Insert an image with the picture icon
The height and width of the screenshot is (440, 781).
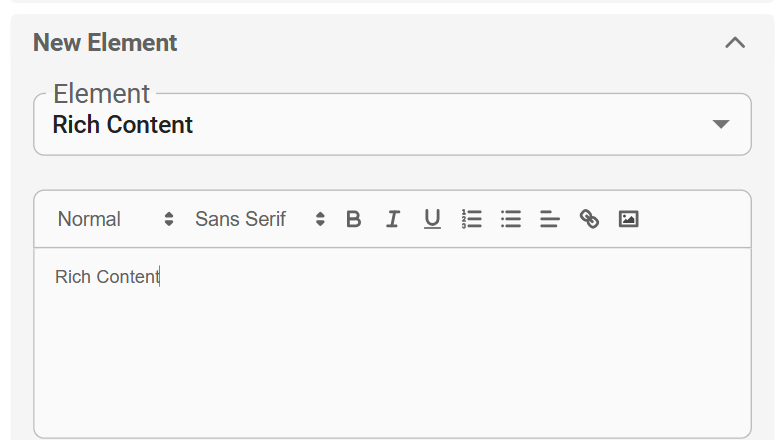pyautogui.click(x=629, y=219)
